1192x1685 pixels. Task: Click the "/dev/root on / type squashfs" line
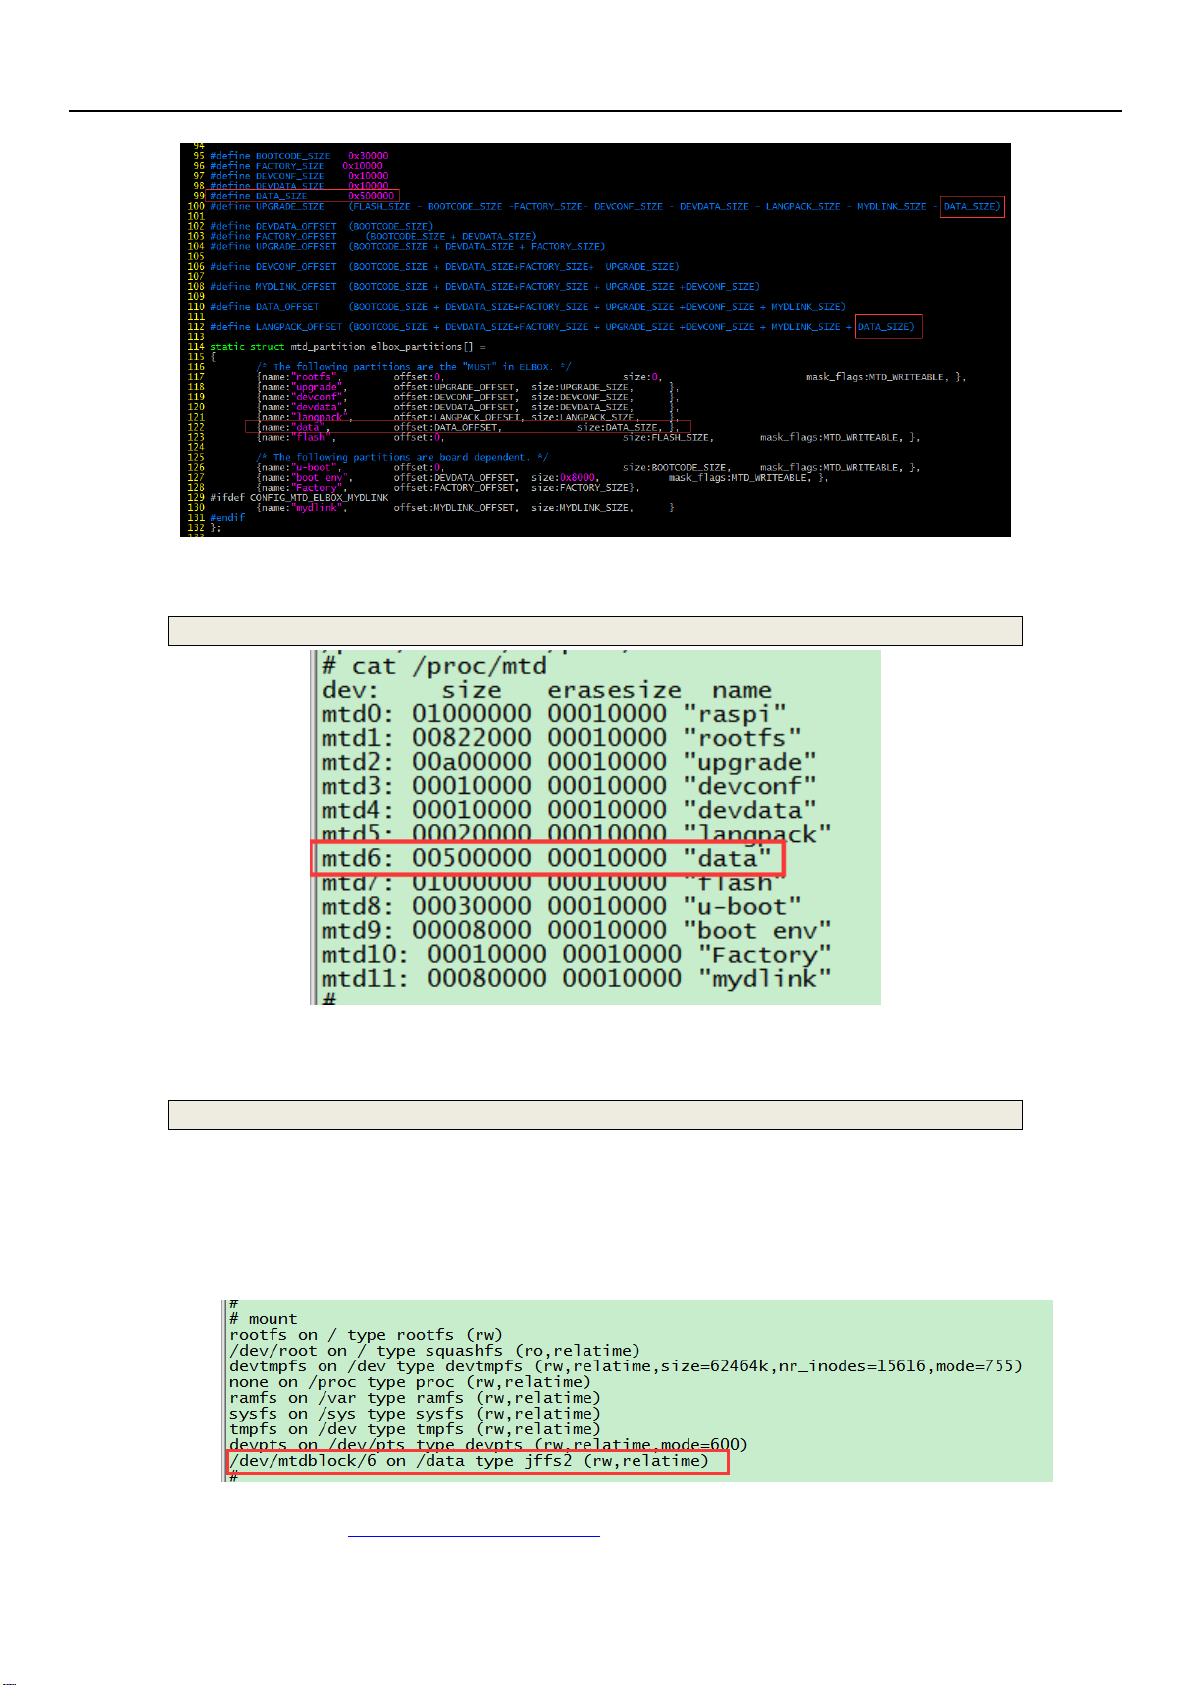(x=434, y=1351)
